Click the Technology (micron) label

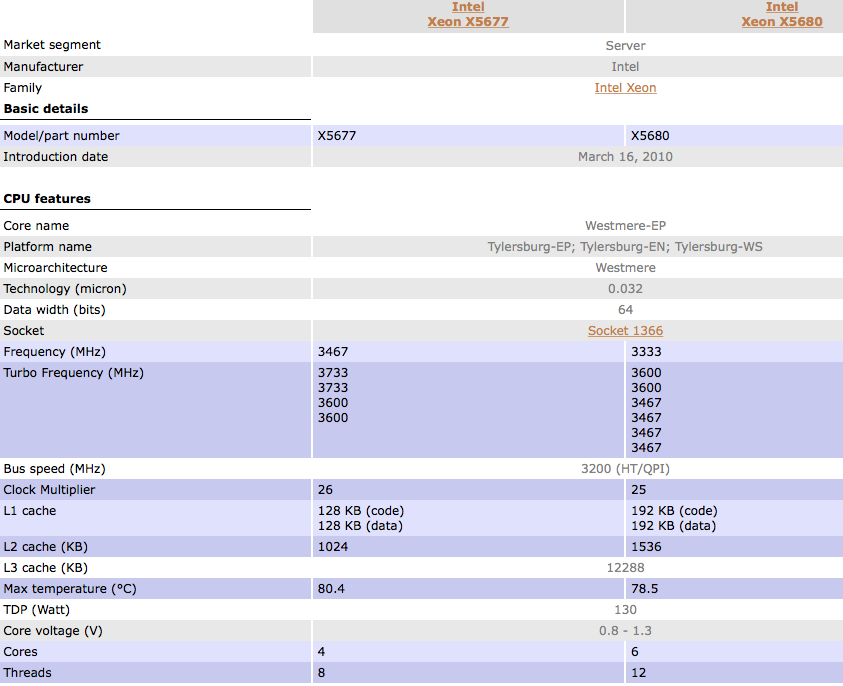coord(65,289)
